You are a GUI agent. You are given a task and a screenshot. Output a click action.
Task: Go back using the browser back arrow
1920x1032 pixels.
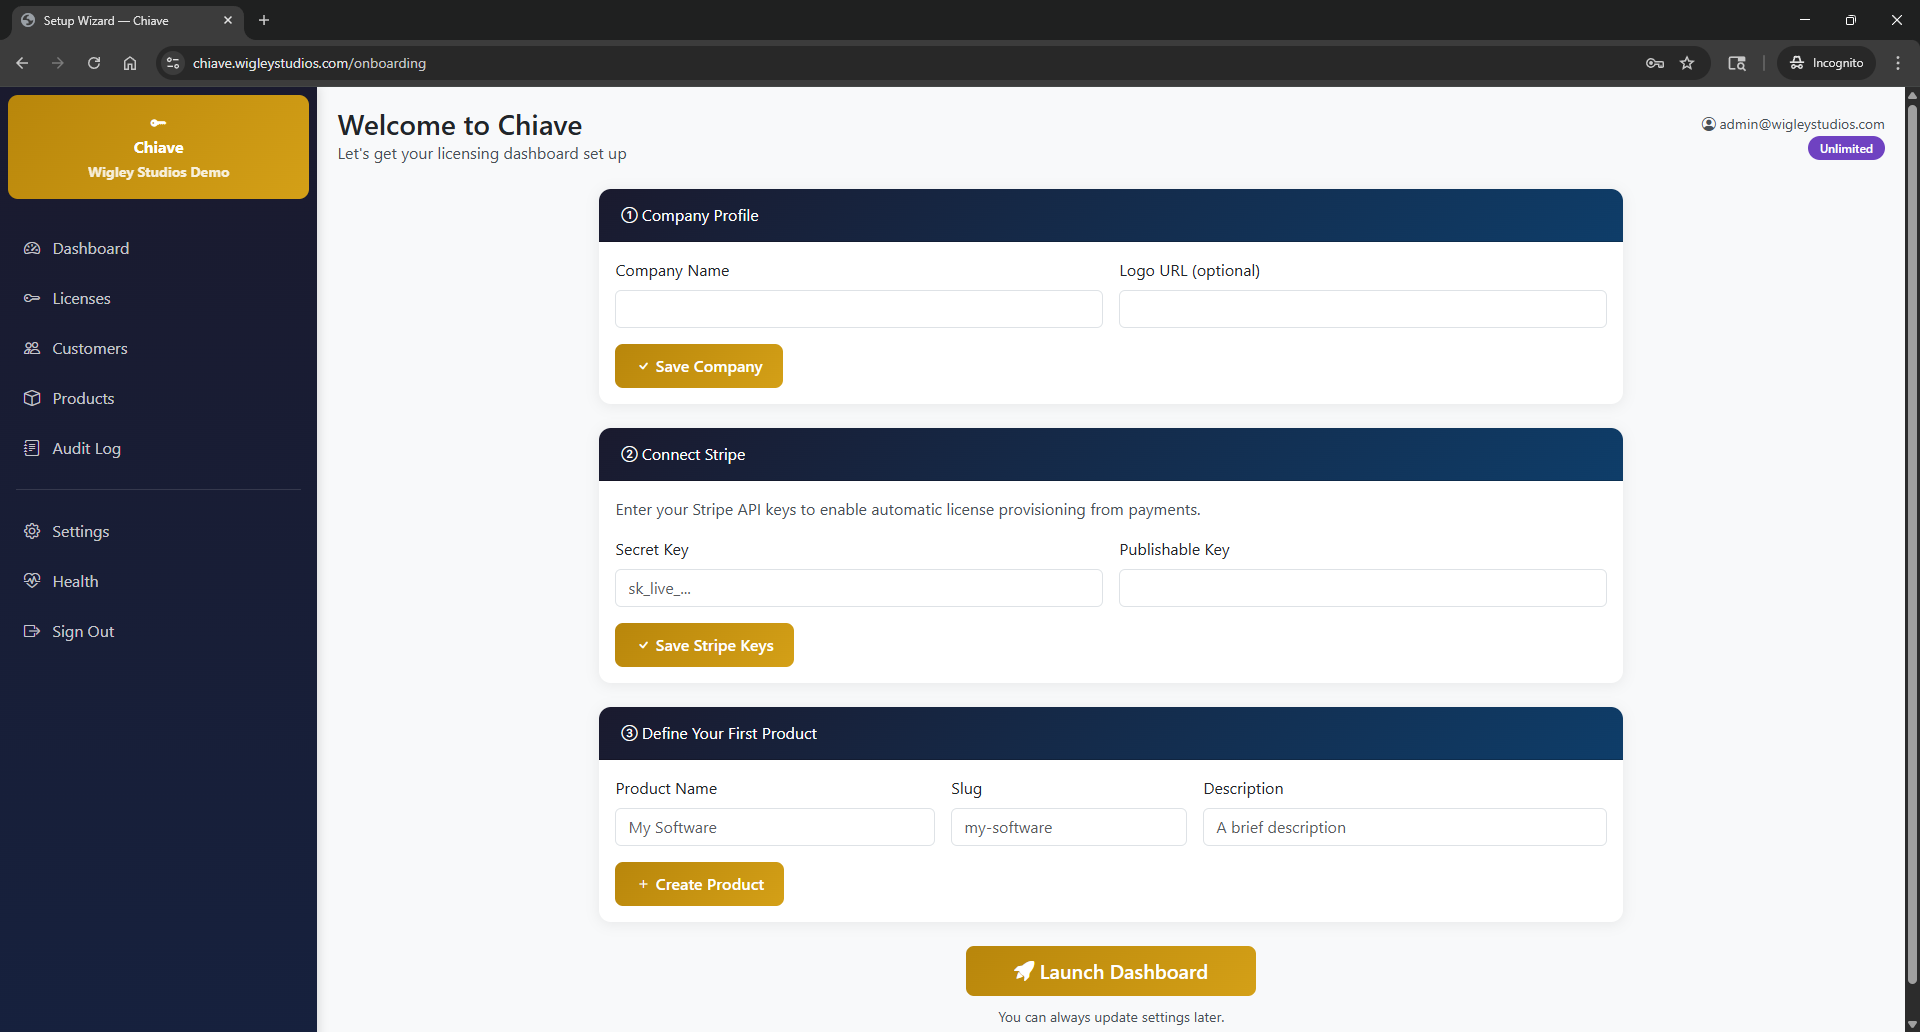(22, 62)
